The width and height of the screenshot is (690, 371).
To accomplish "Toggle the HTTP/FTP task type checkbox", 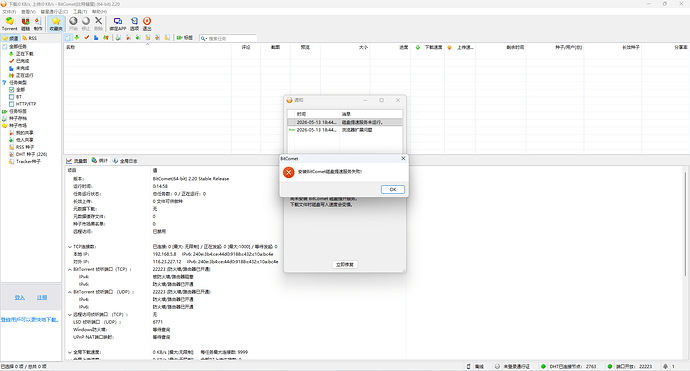I will 11,104.
